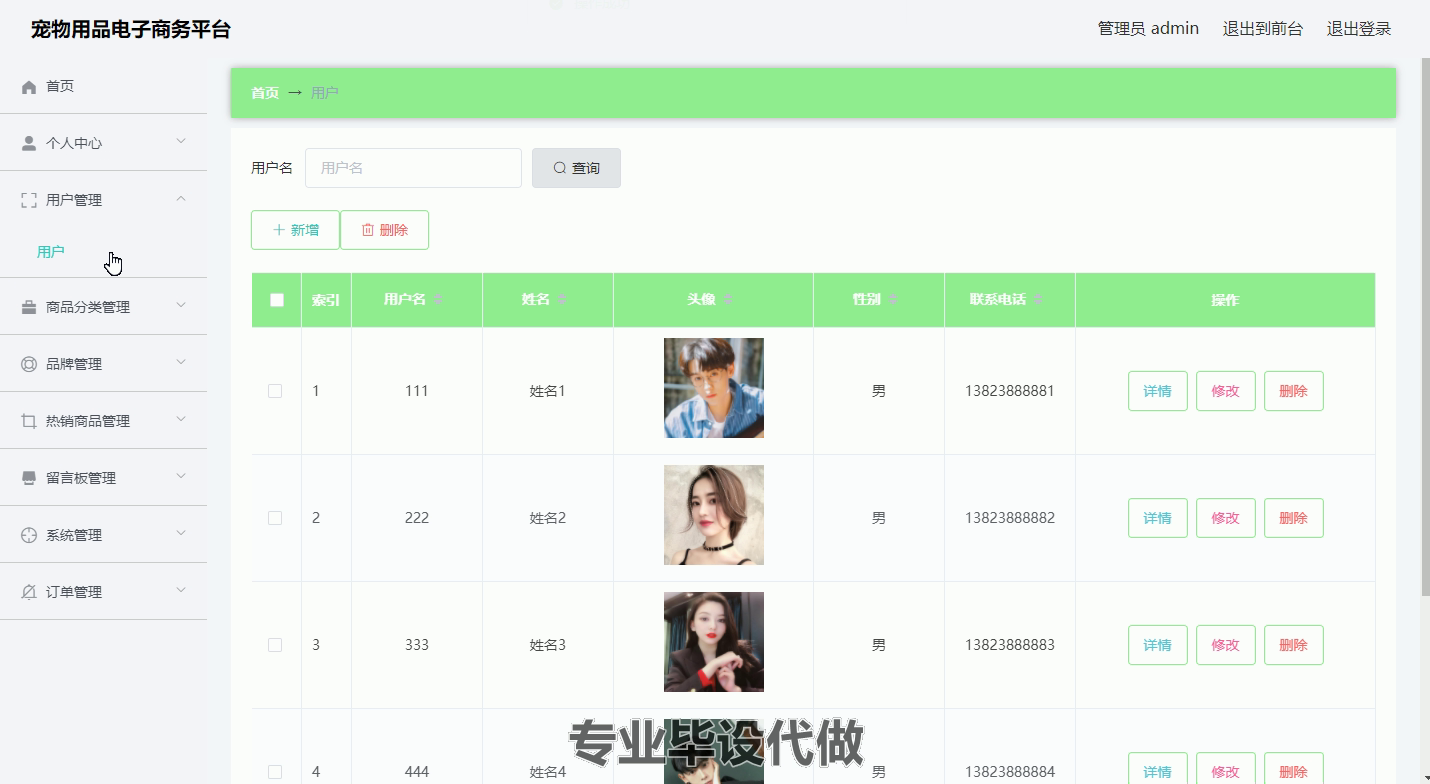Click the muted bell icon beside 订单管理
1430x784 pixels.
(x=29, y=593)
